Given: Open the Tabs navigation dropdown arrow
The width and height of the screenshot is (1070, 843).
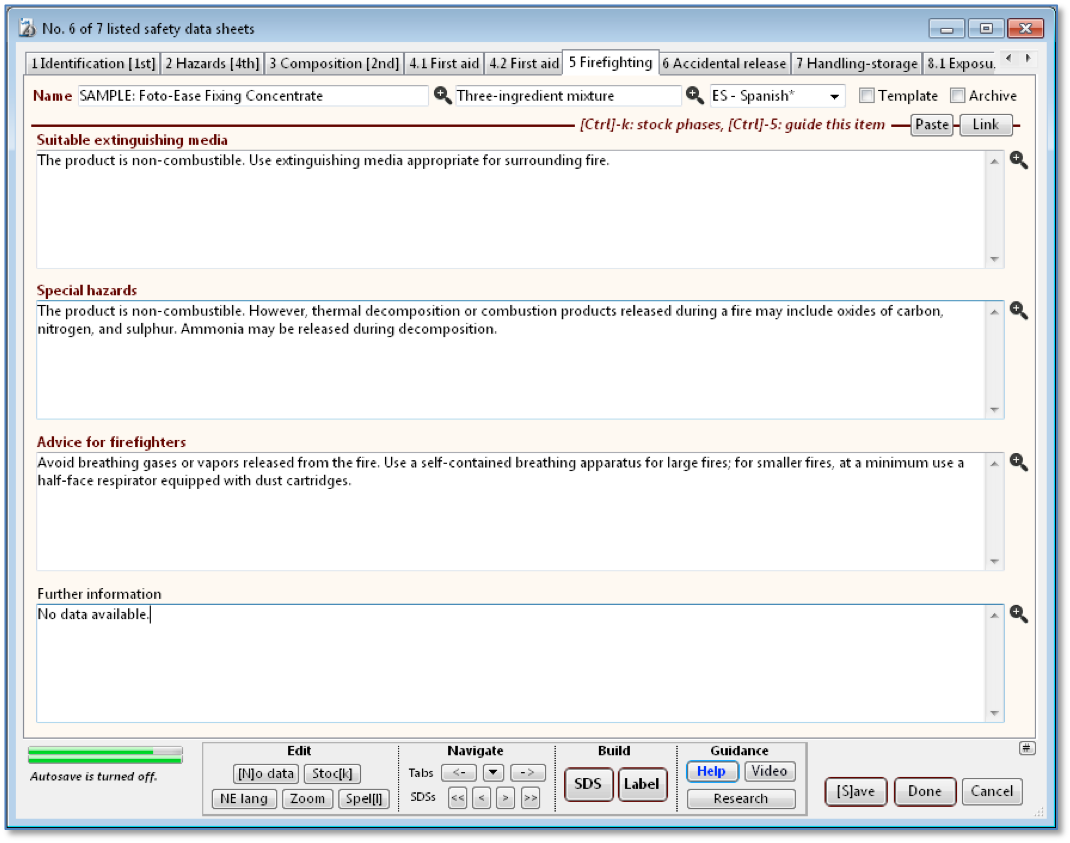Looking at the screenshot, I should 493,773.
